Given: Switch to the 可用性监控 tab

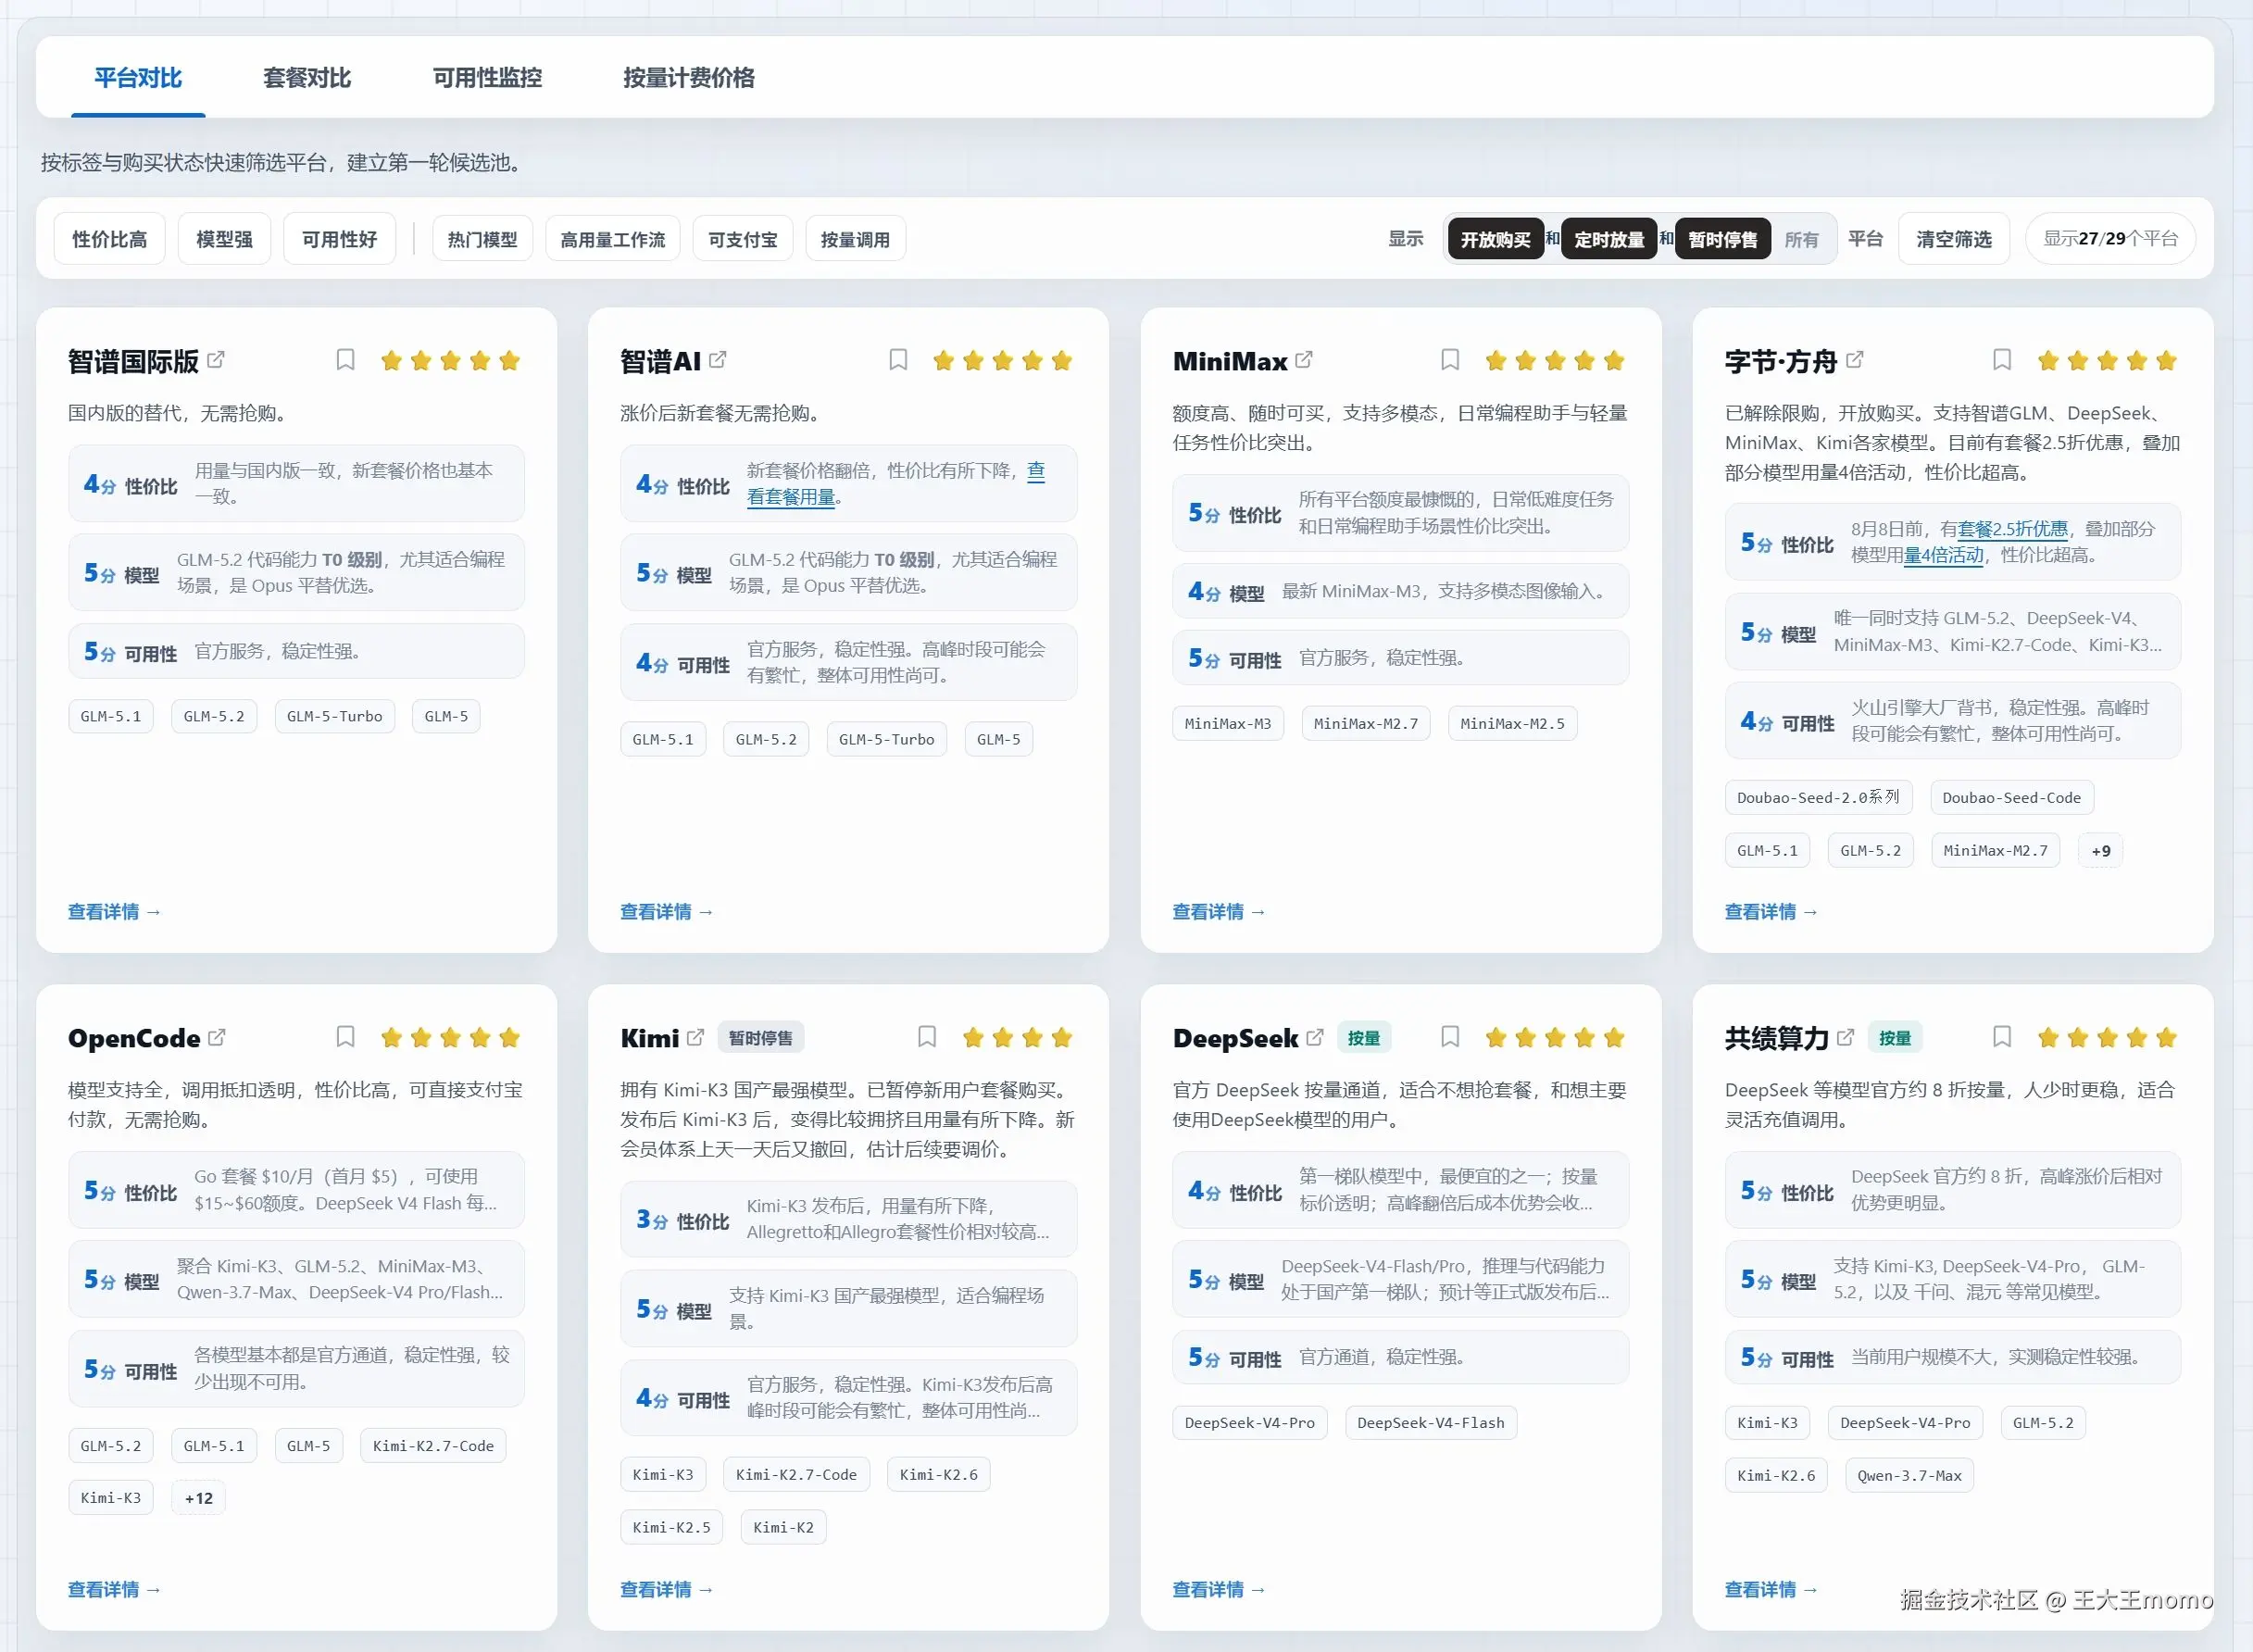Looking at the screenshot, I should tap(487, 78).
